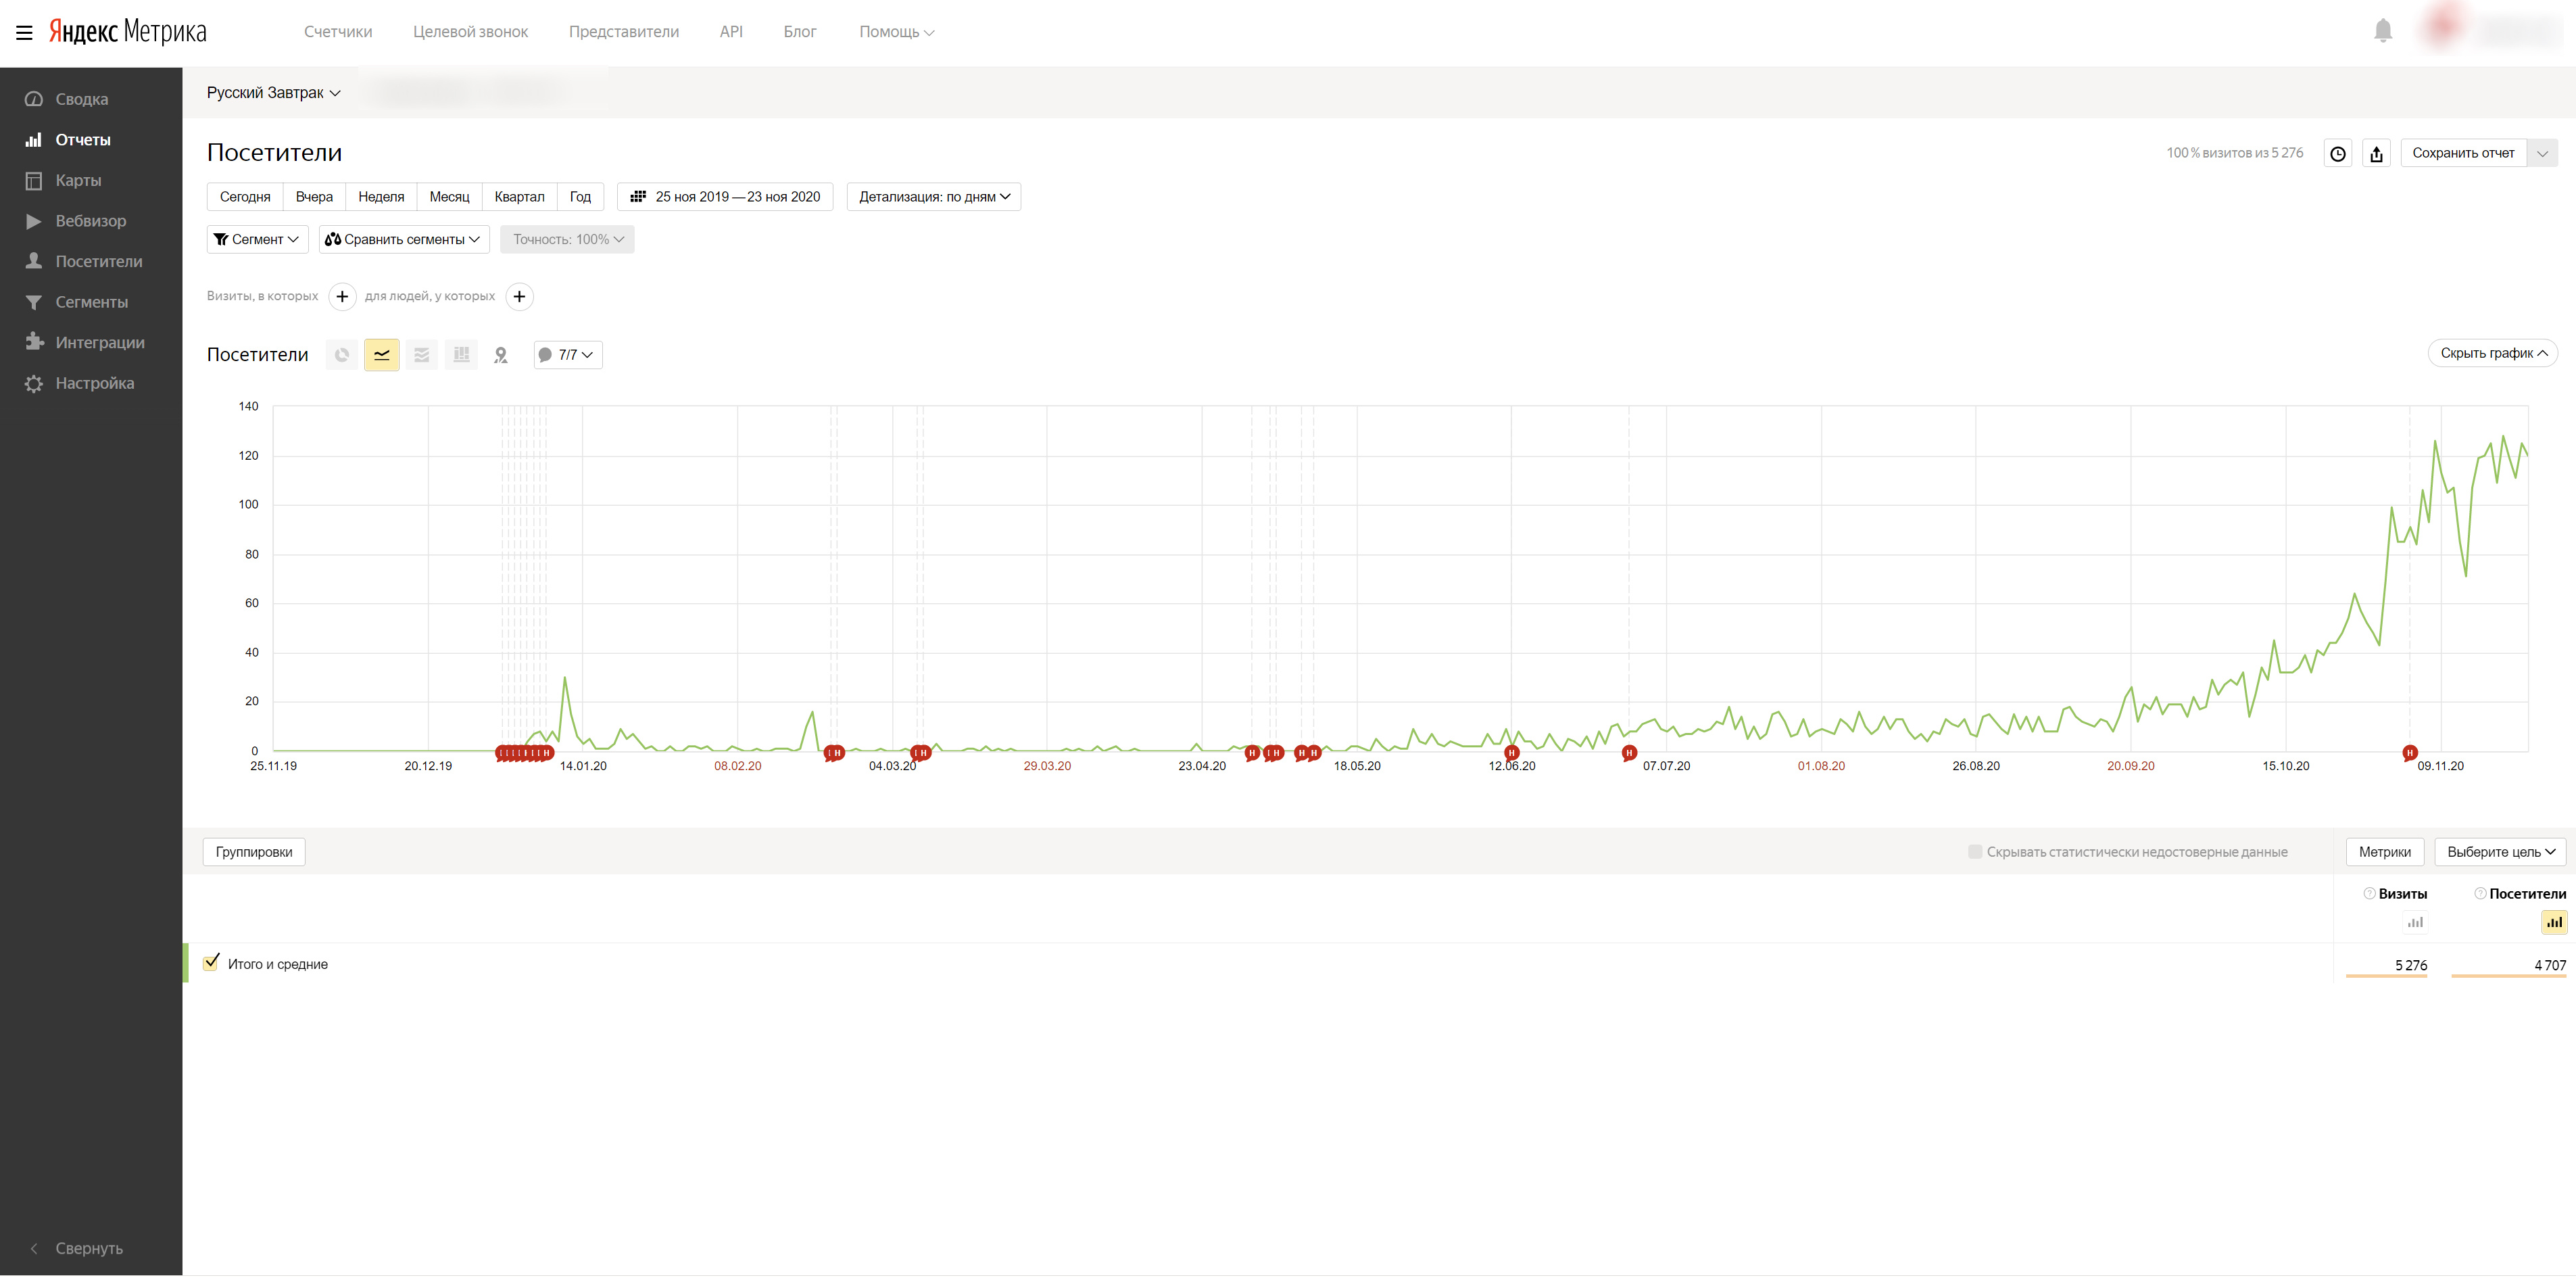Open Вебвизор in the sidebar
The height and width of the screenshot is (1280, 2576).
point(90,221)
